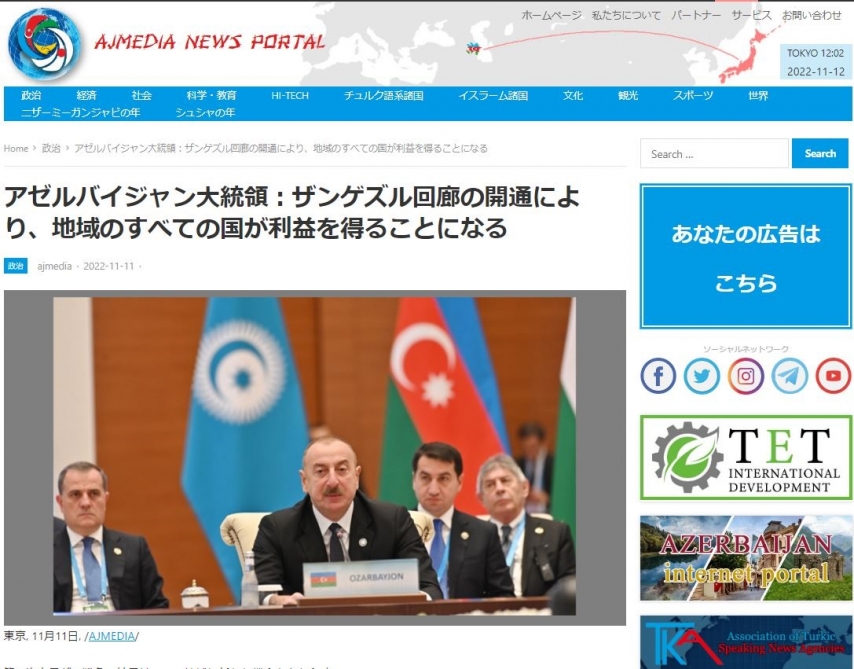
Task: Open the Twitter social icon
Action: click(702, 376)
